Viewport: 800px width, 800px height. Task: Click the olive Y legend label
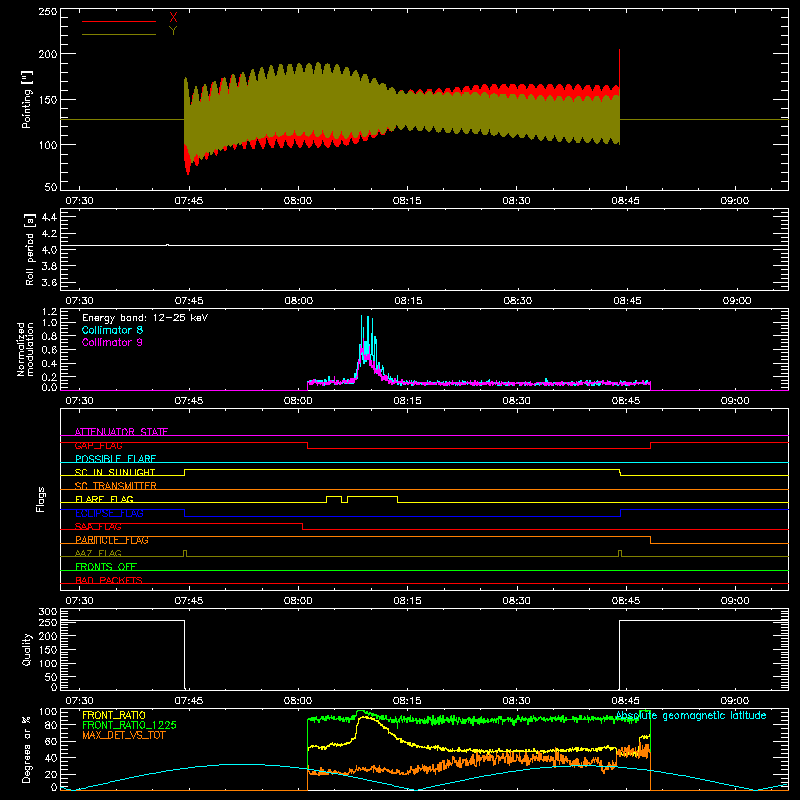point(173,31)
